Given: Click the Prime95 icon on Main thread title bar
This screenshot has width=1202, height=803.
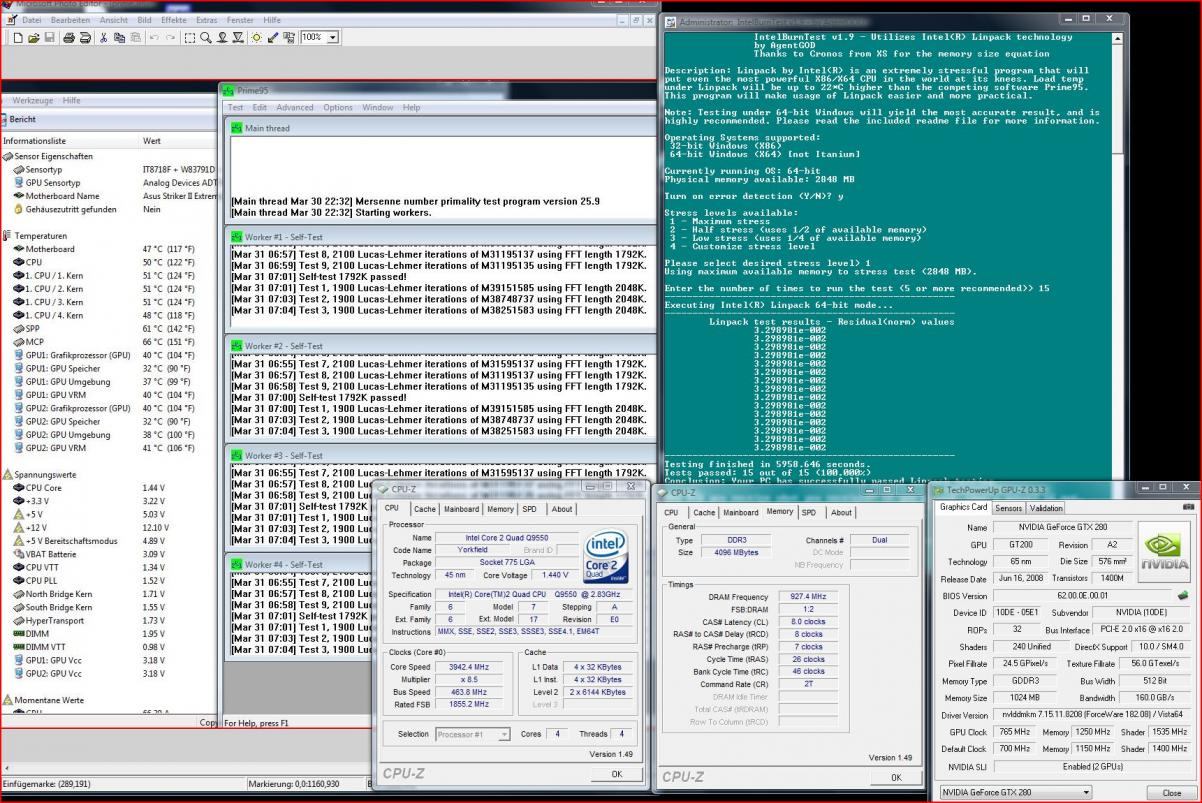Looking at the screenshot, I should point(237,128).
